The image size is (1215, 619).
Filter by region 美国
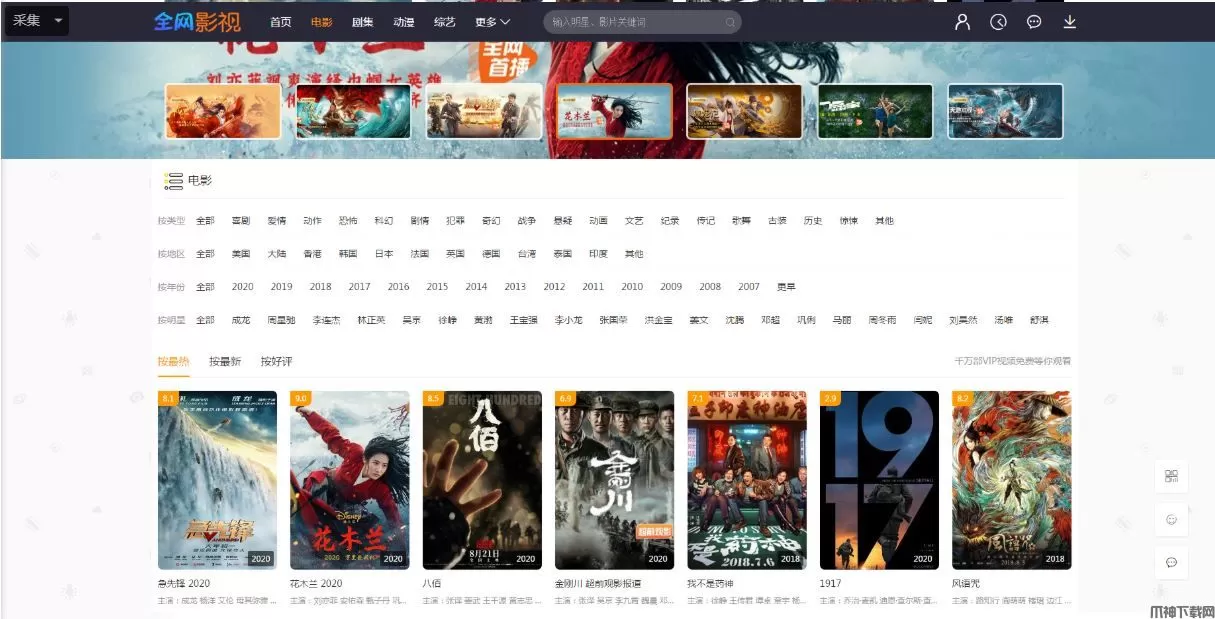241,254
